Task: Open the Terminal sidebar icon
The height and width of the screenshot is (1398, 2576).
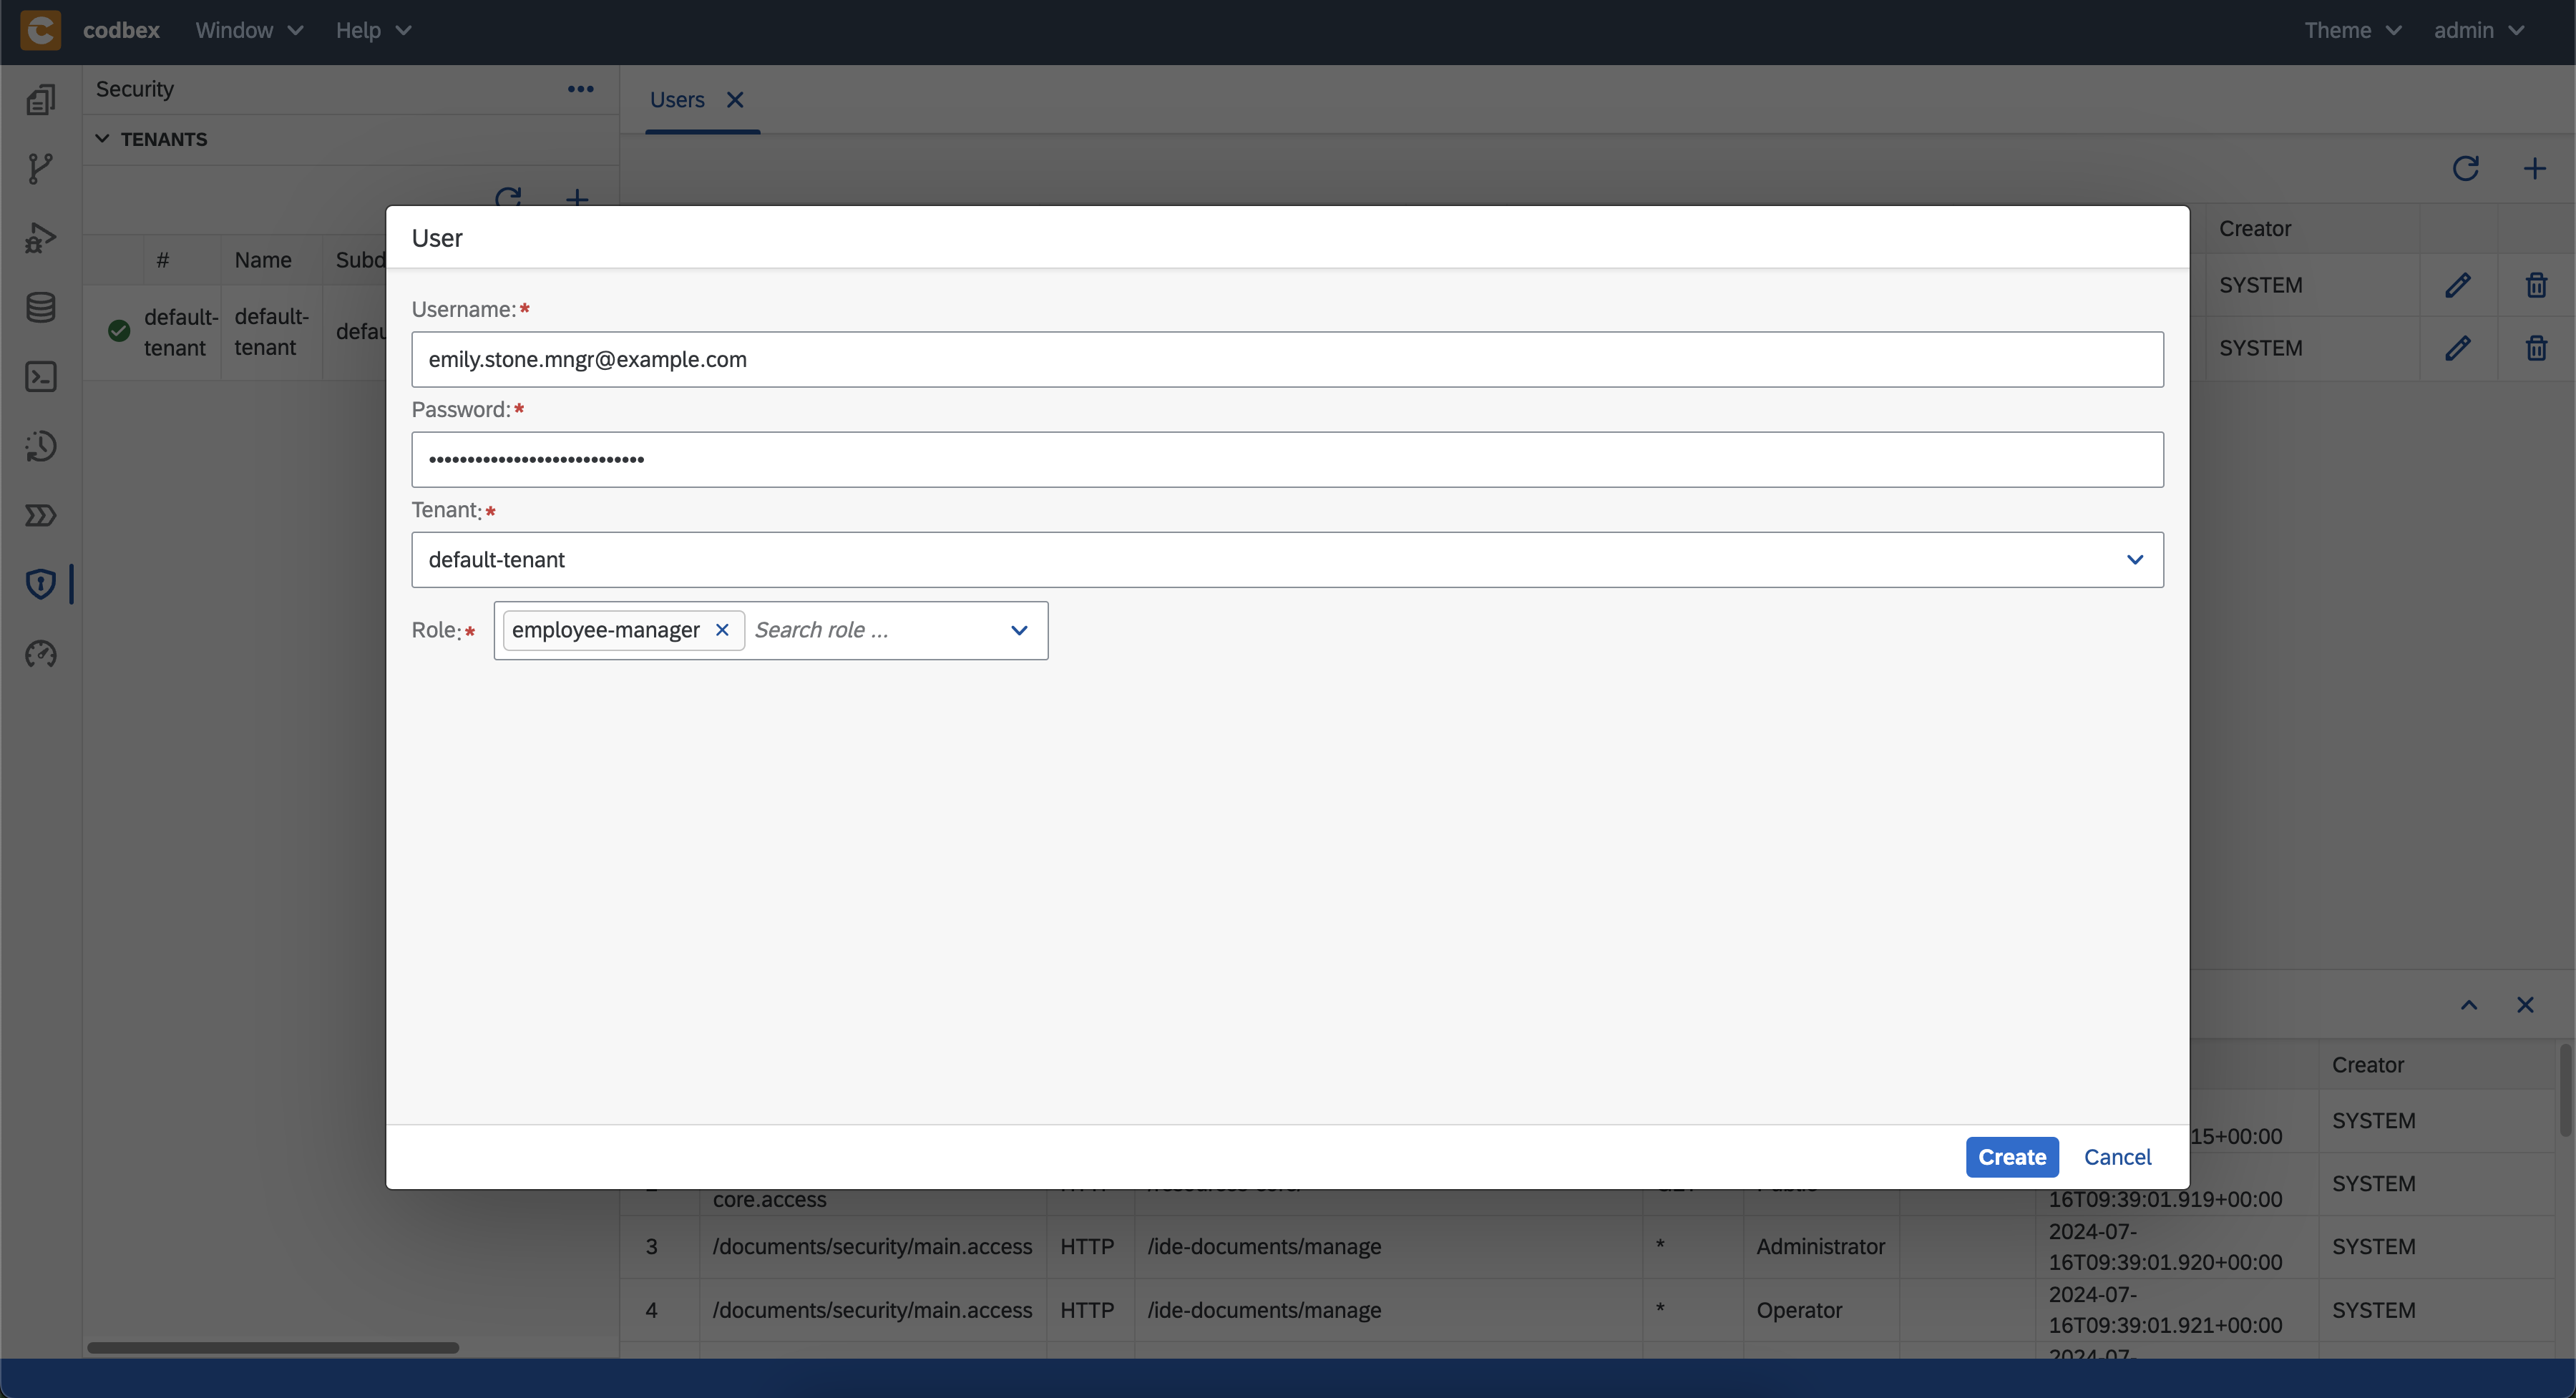Action: tap(41, 376)
